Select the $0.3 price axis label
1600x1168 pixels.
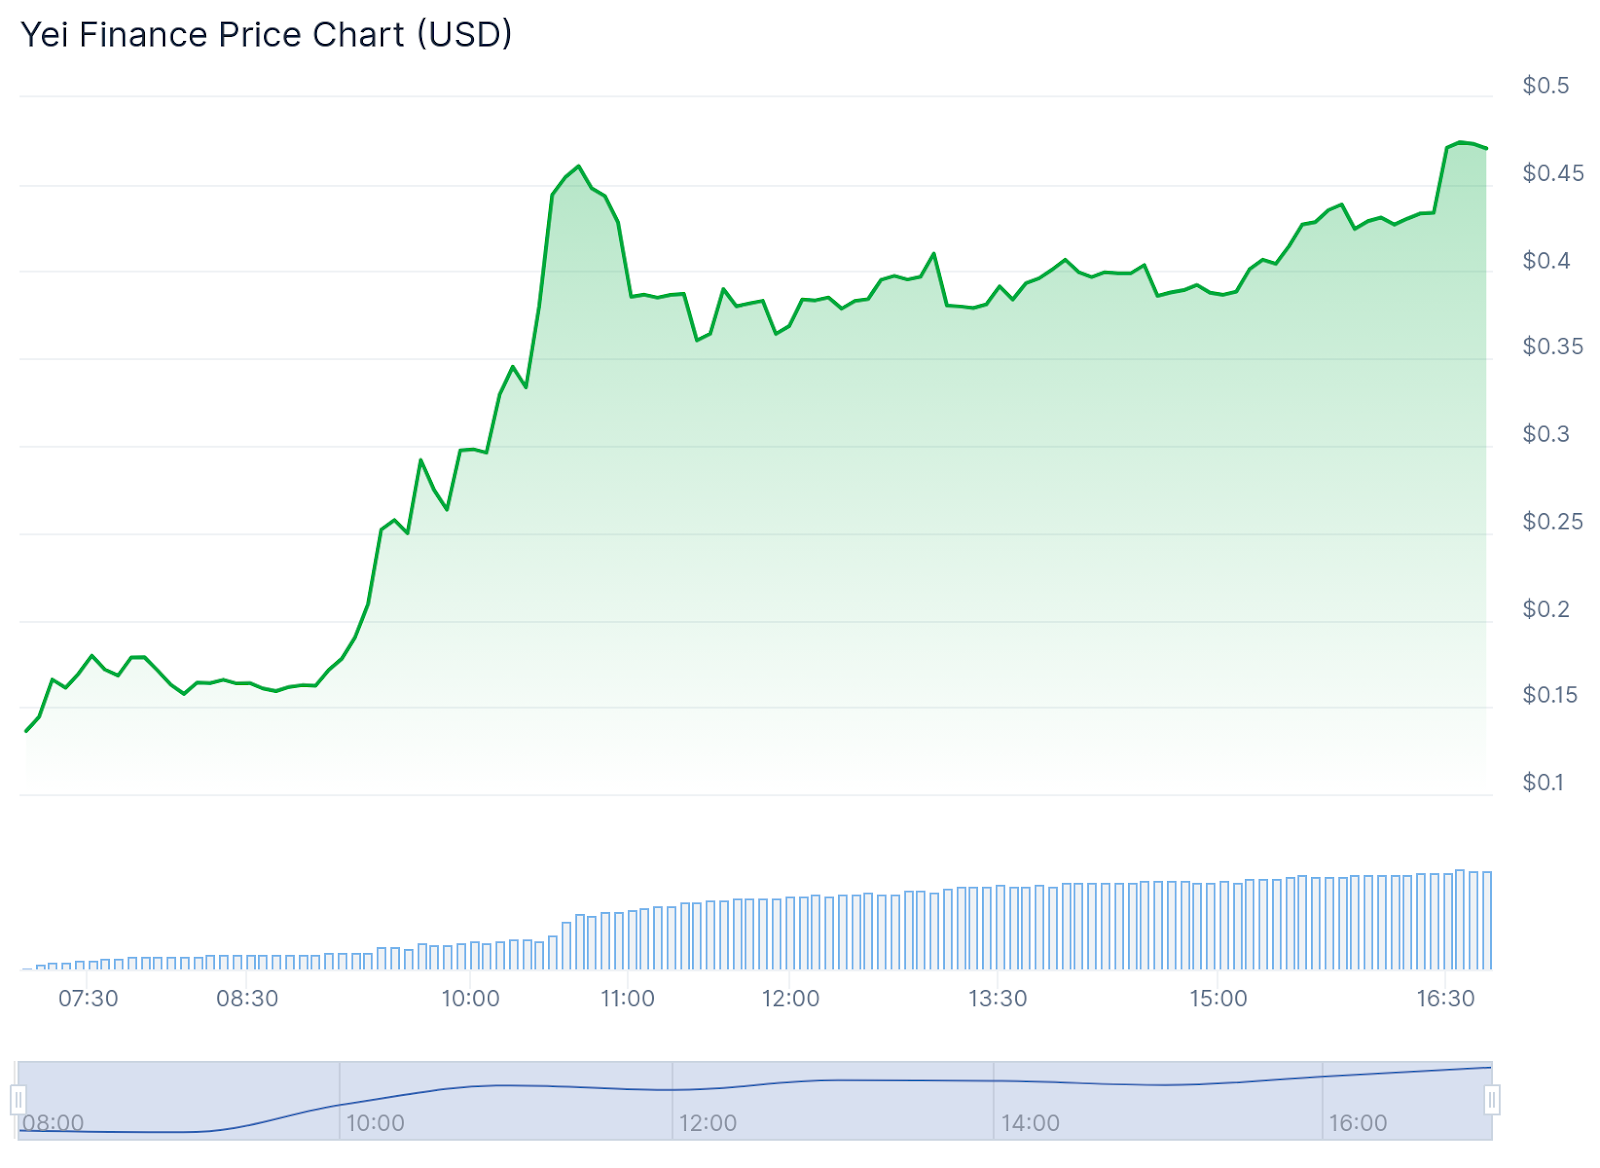1546,434
